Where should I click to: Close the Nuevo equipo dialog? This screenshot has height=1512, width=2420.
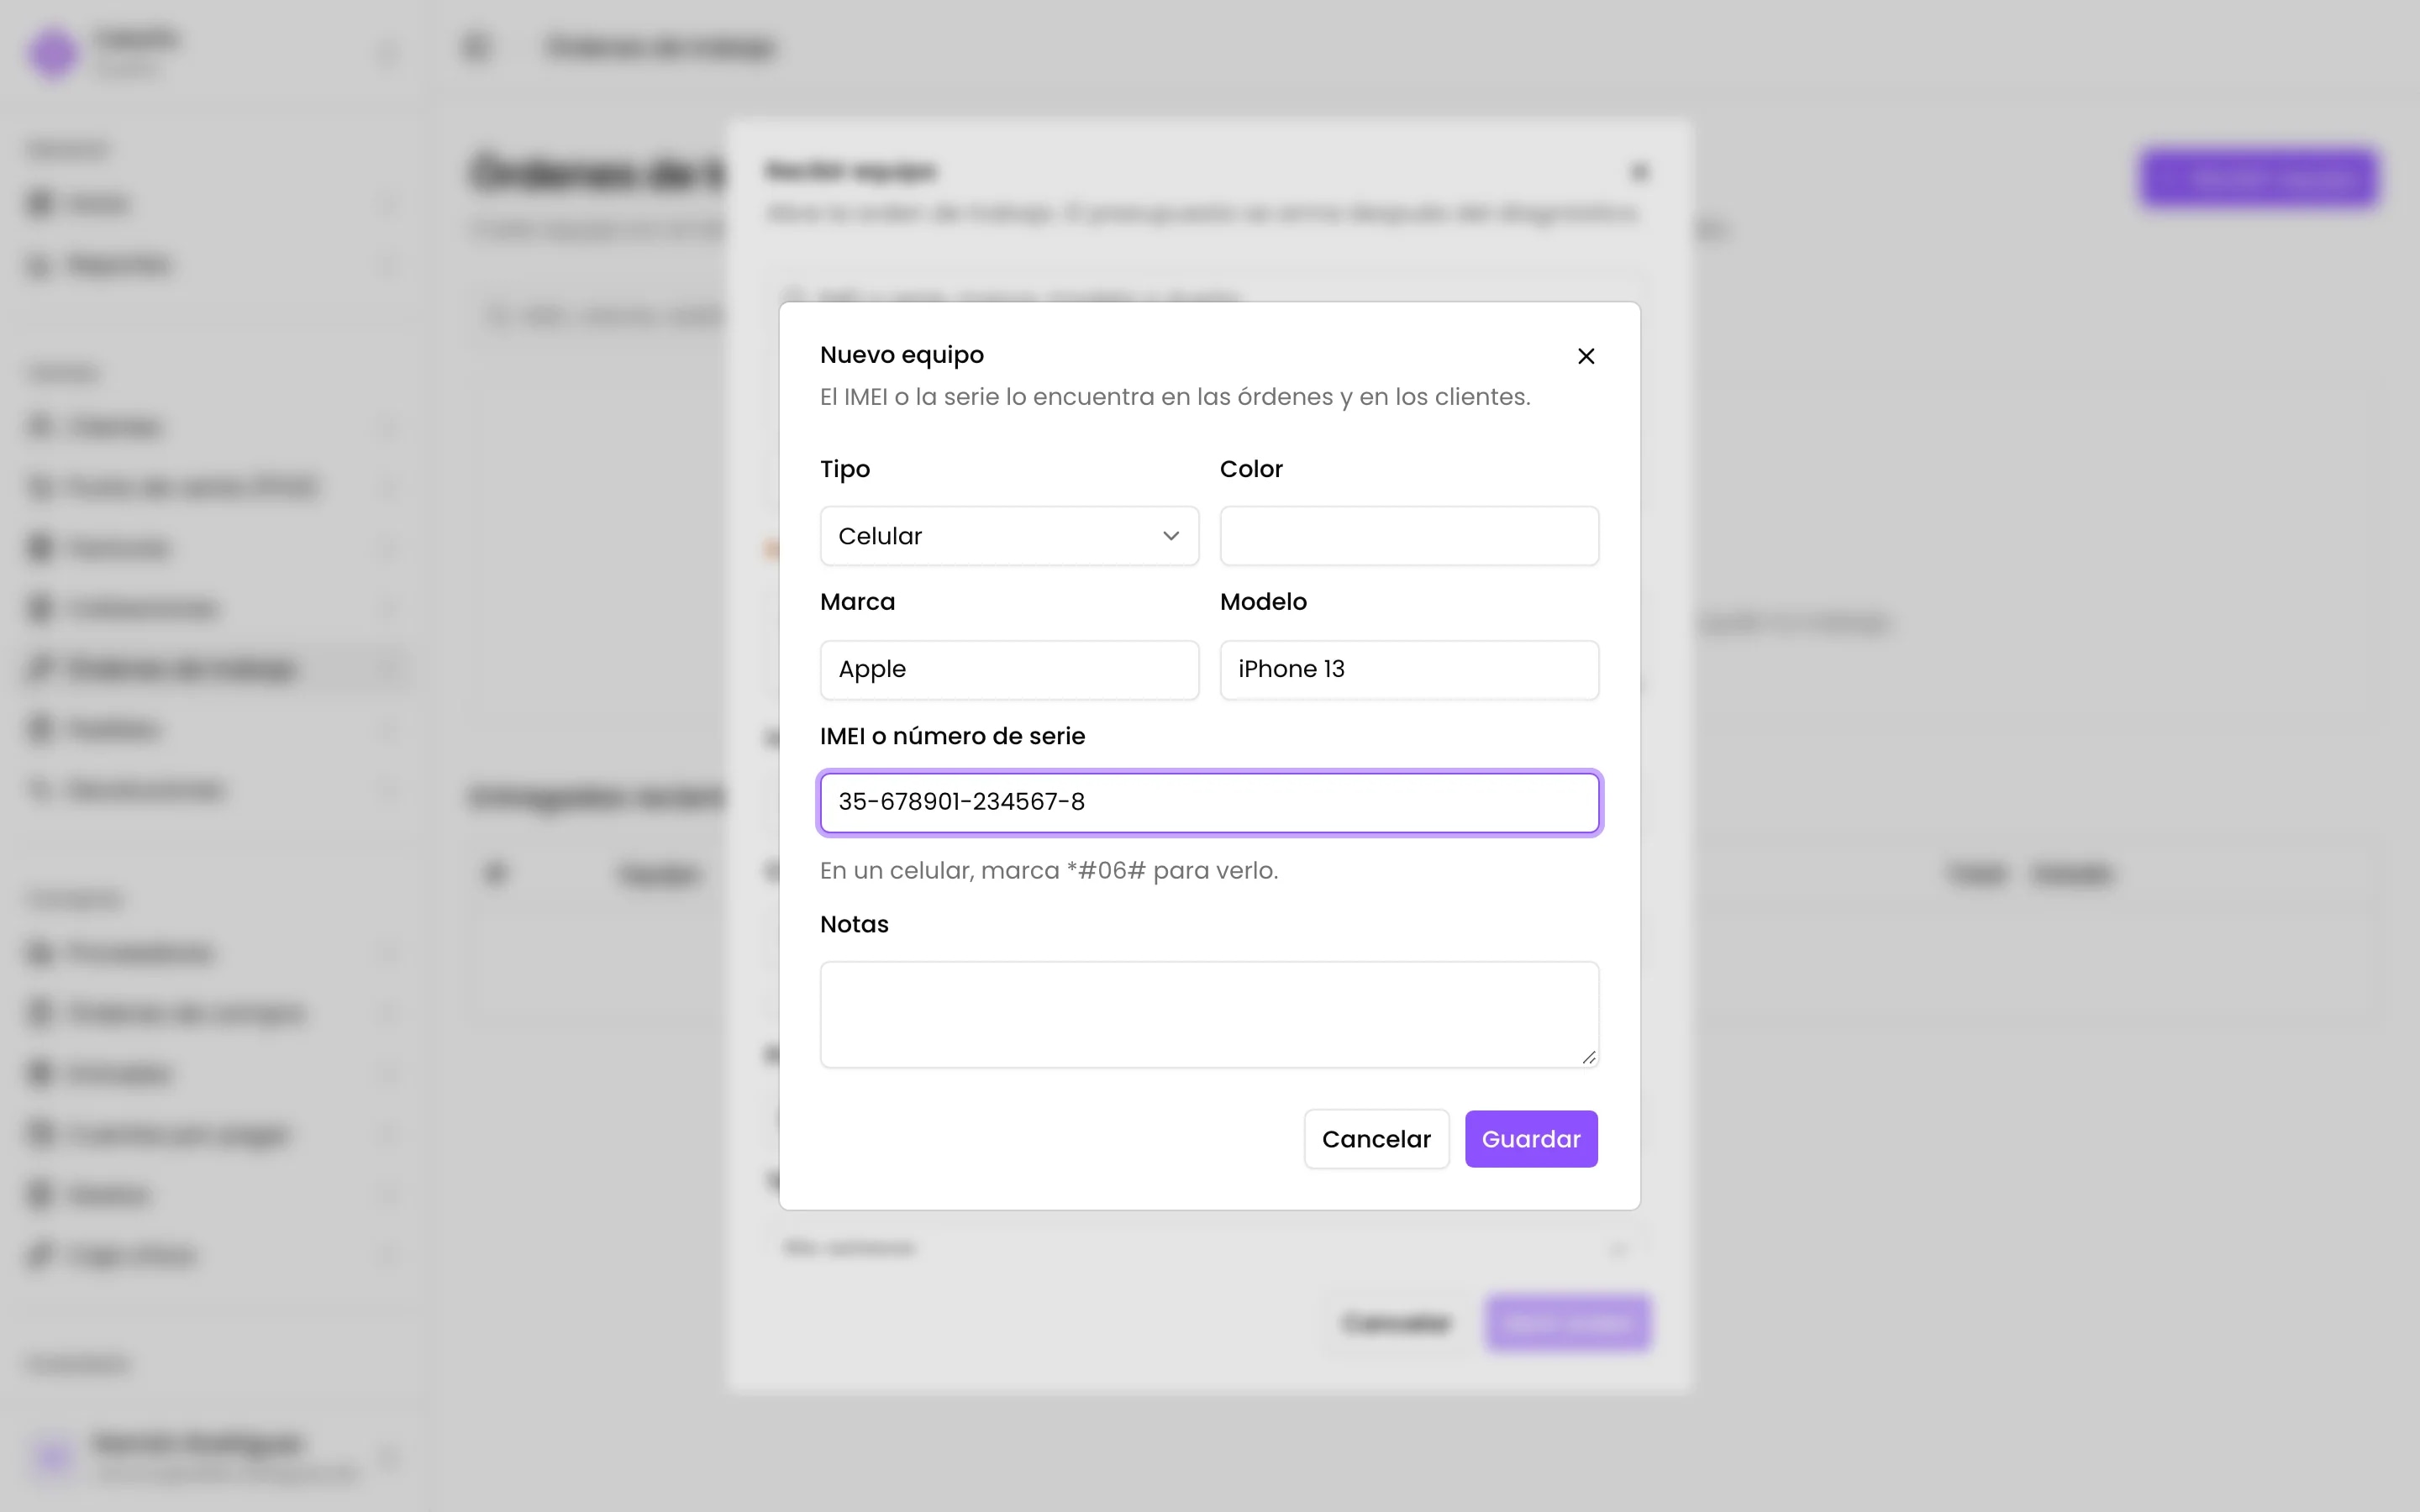pyautogui.click(x=1585, y=356)
